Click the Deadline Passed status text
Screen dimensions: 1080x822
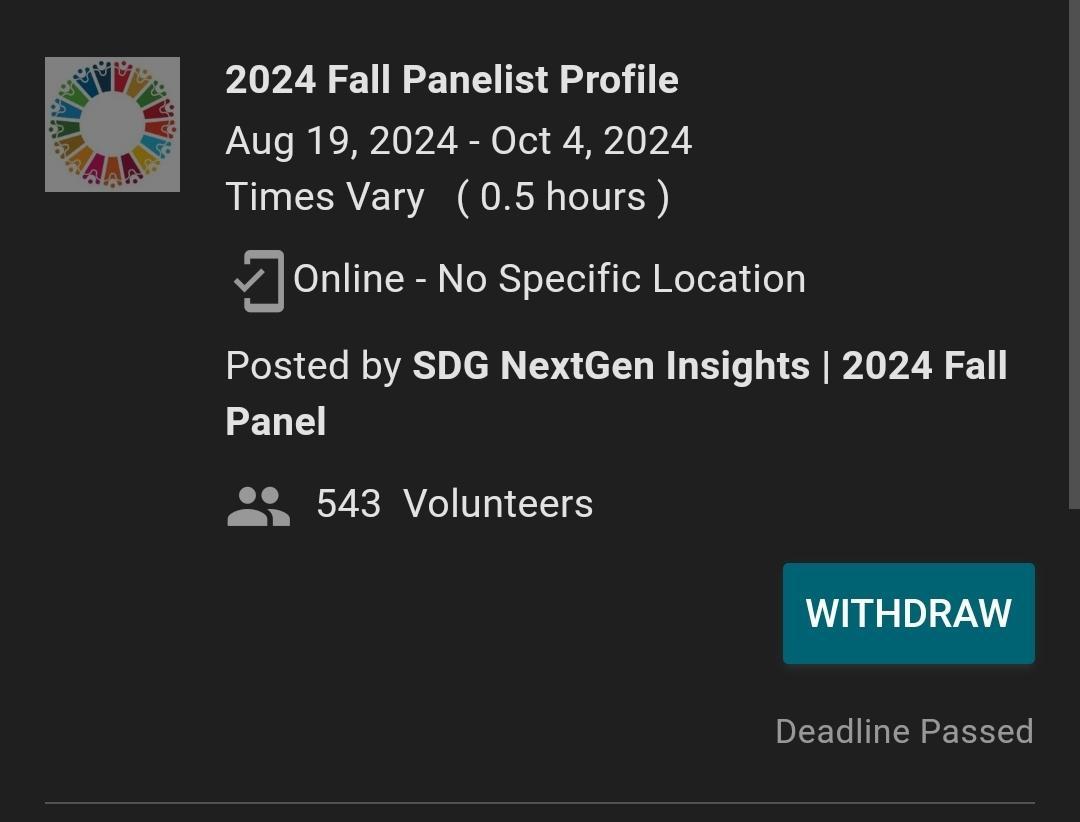click(x=904, y=732)
